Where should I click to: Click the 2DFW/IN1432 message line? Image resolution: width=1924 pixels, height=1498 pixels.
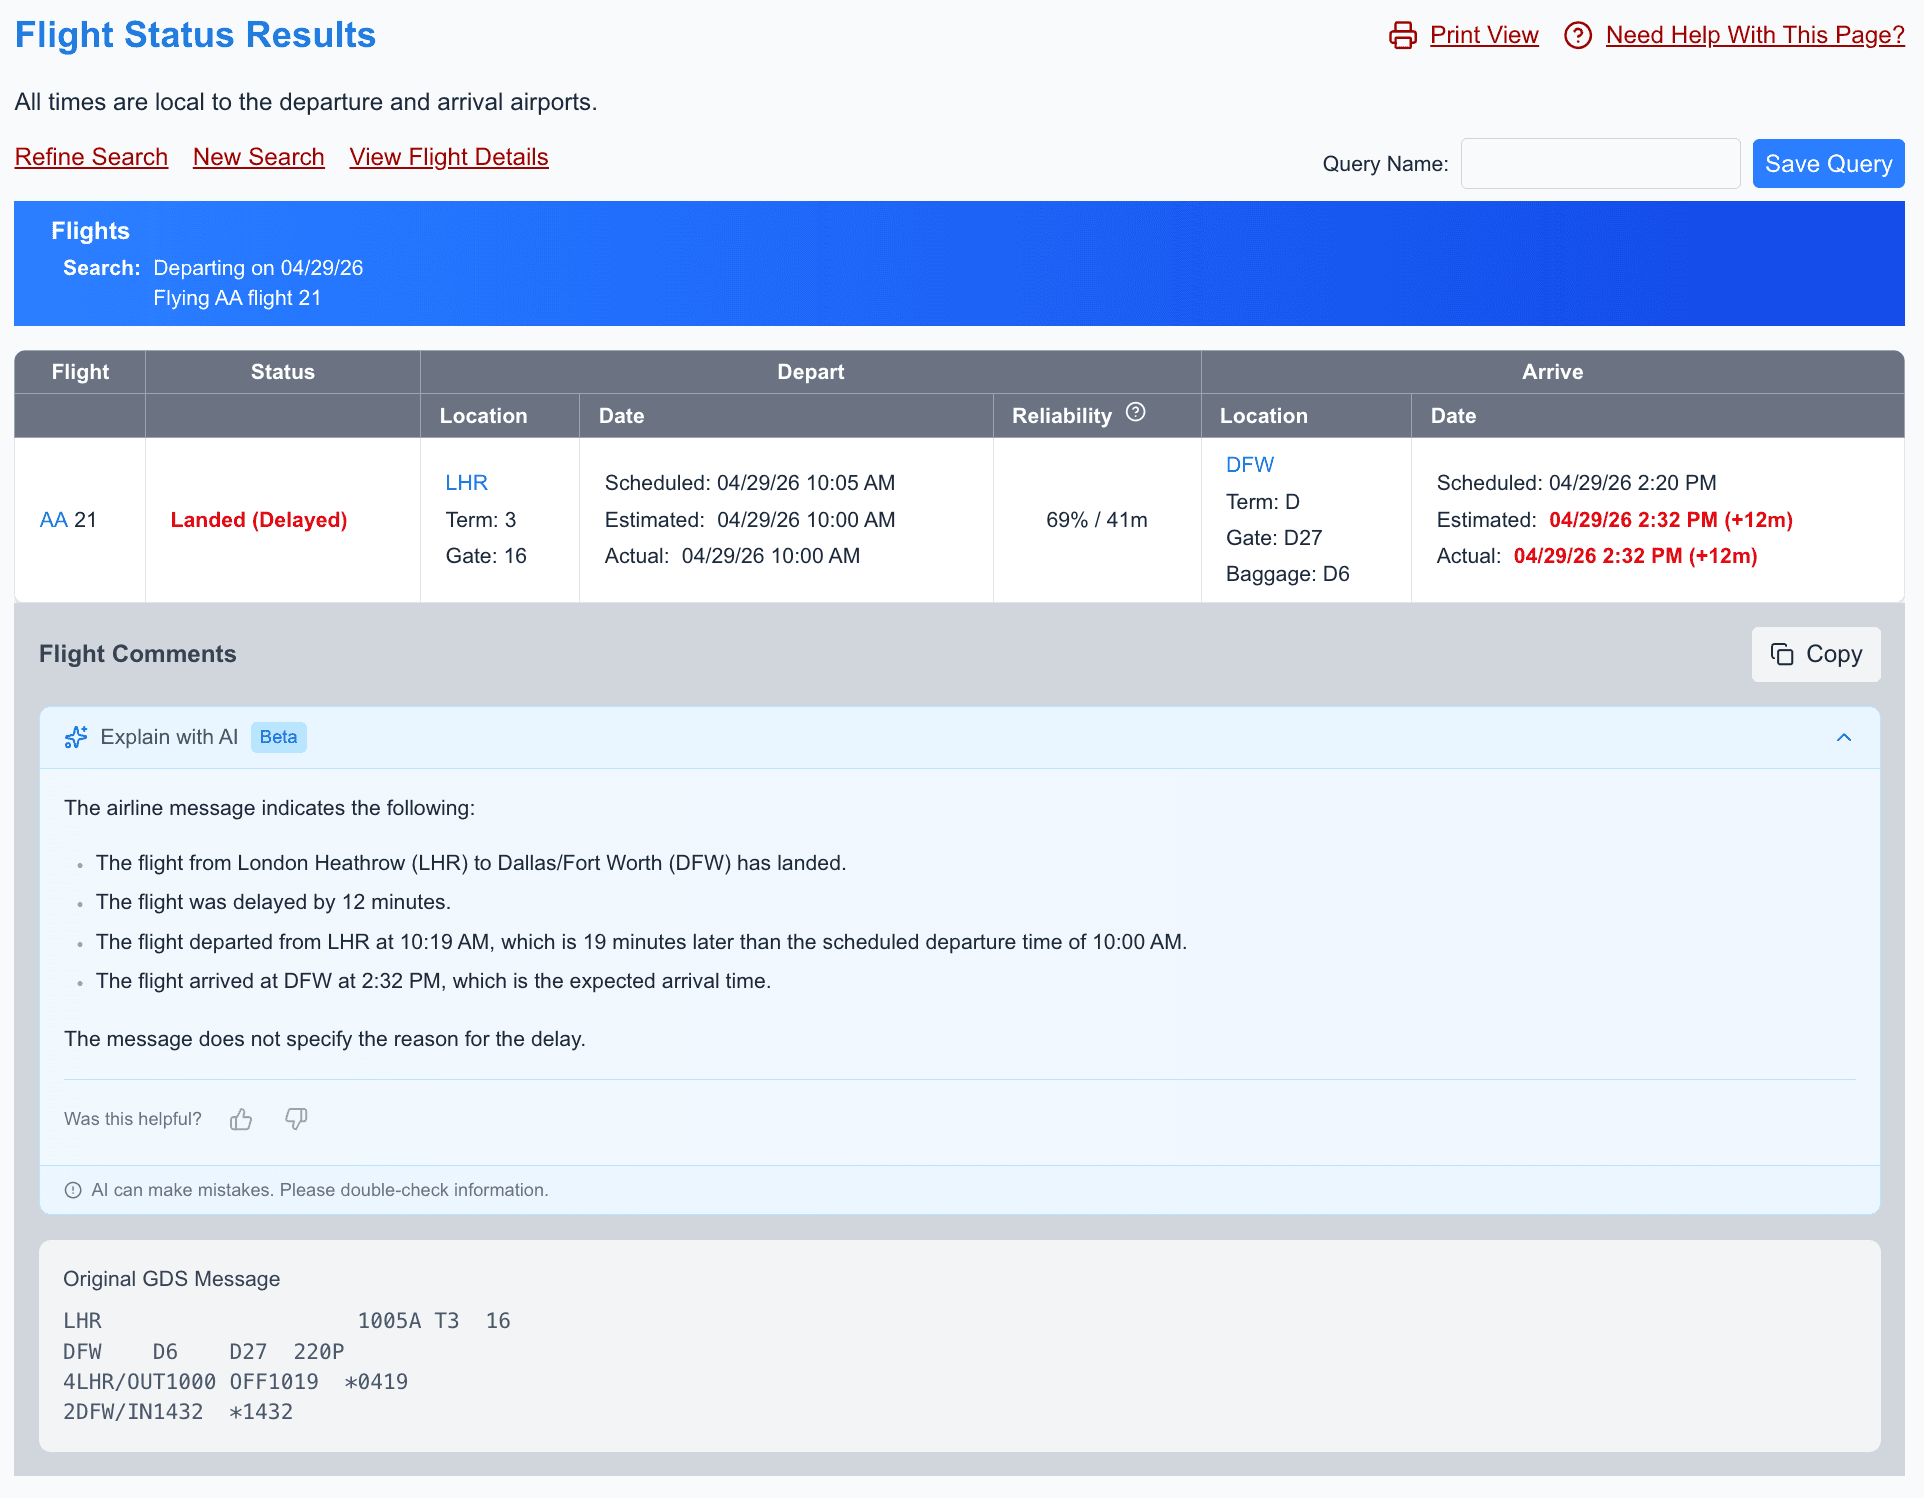click(x=178, y=1412)
